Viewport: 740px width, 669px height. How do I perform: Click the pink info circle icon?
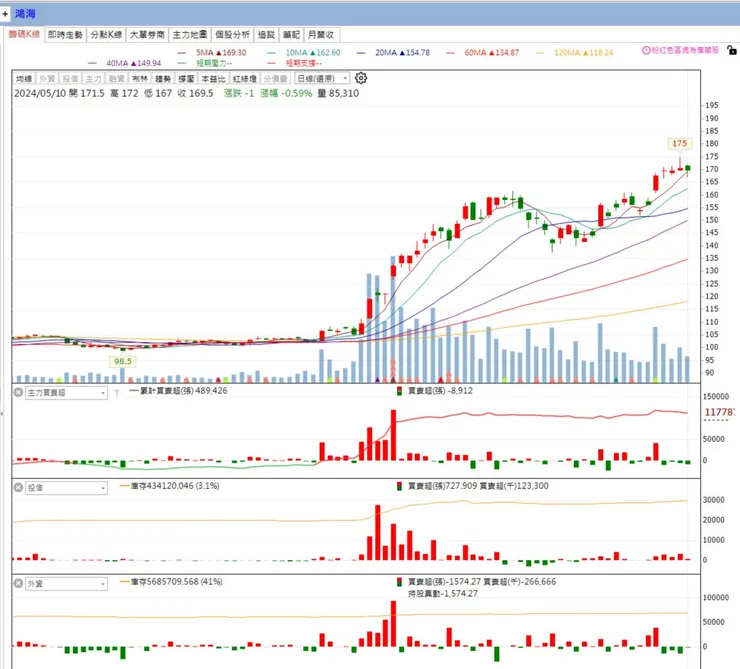tap(646, 50)
